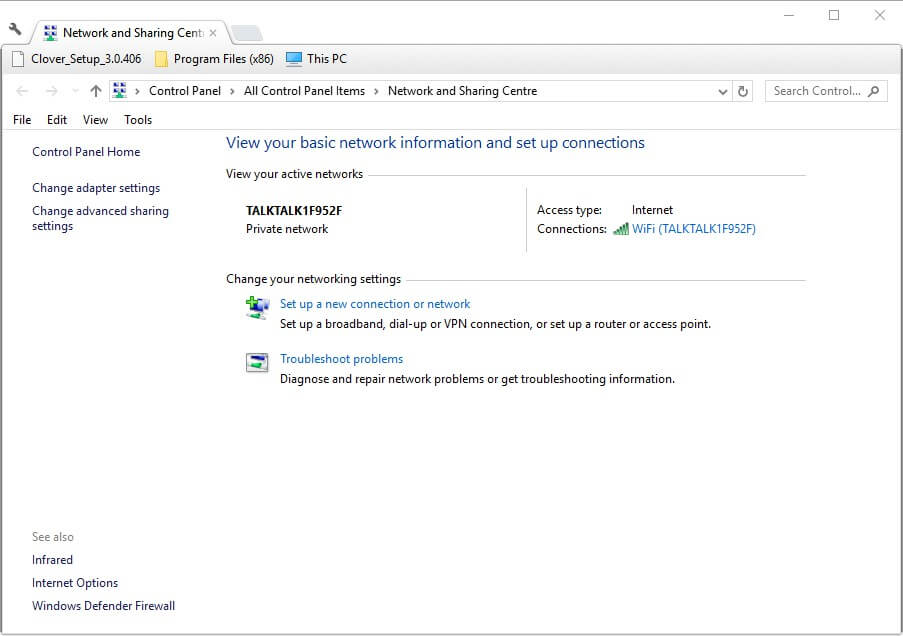903x636 pixels.
Task: Open Windows Defender Firewall link
Action: point(103,606)
